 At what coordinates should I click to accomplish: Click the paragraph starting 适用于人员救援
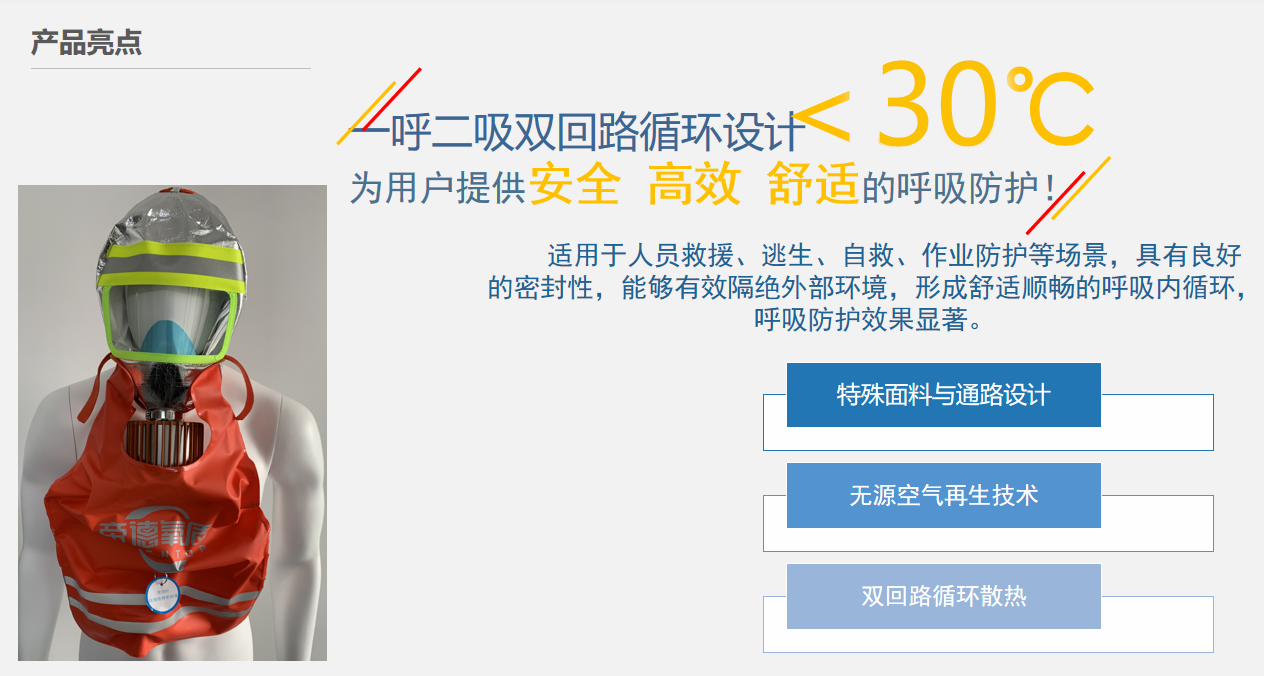tap(866, 286)
